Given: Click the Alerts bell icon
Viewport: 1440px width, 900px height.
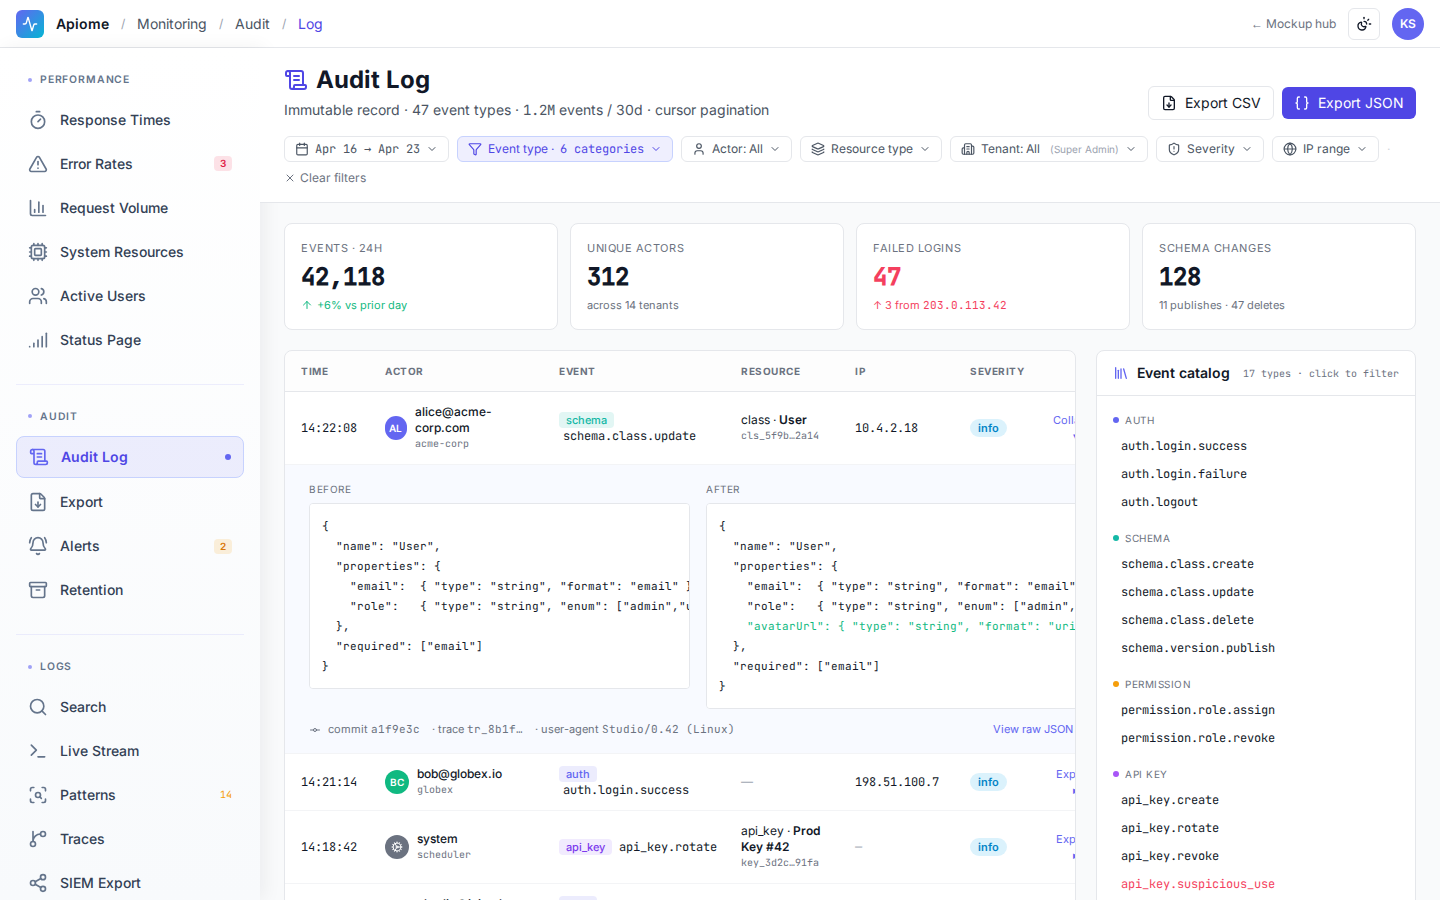Looking at the screenshot, I should tap(38, 546).
